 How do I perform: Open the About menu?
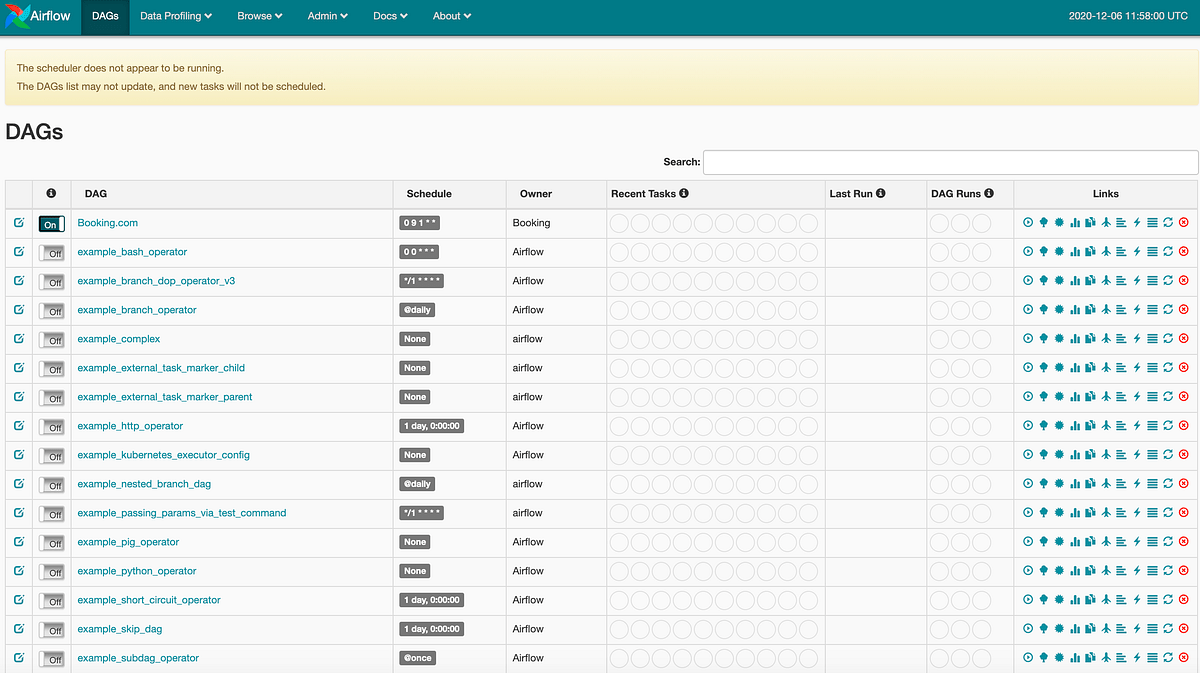[451, 16]
